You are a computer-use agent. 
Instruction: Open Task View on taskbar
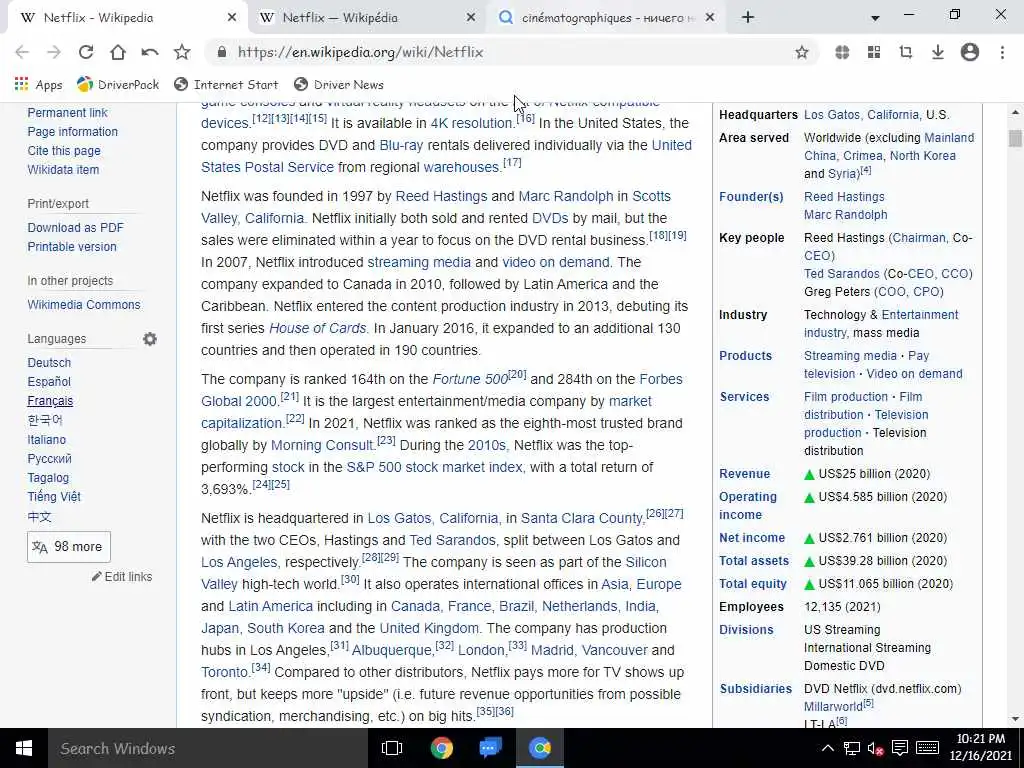click(x=392, y=748)
